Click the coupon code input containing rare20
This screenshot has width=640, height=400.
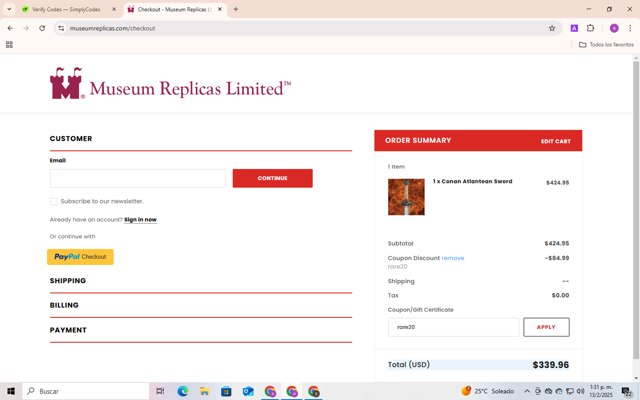click(453, 327)
